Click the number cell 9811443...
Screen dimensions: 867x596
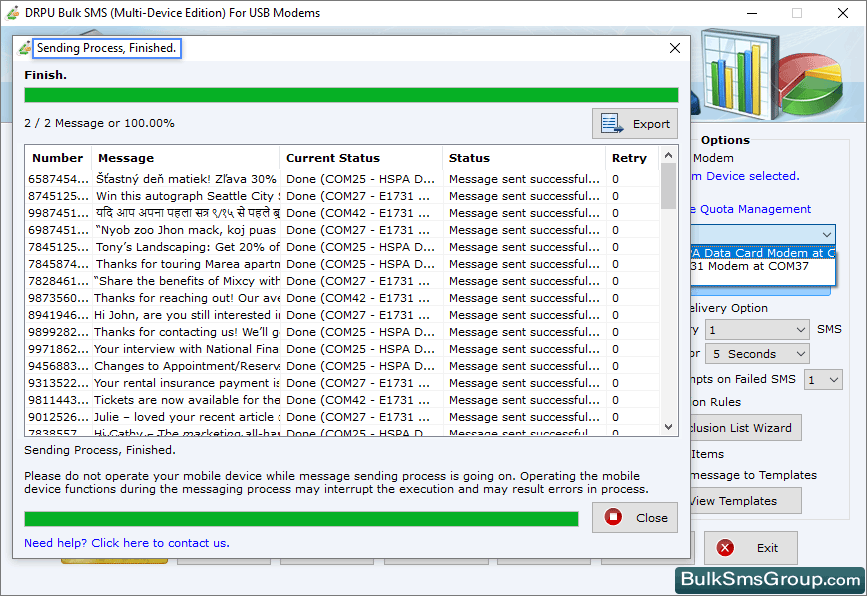coord(58,400)
